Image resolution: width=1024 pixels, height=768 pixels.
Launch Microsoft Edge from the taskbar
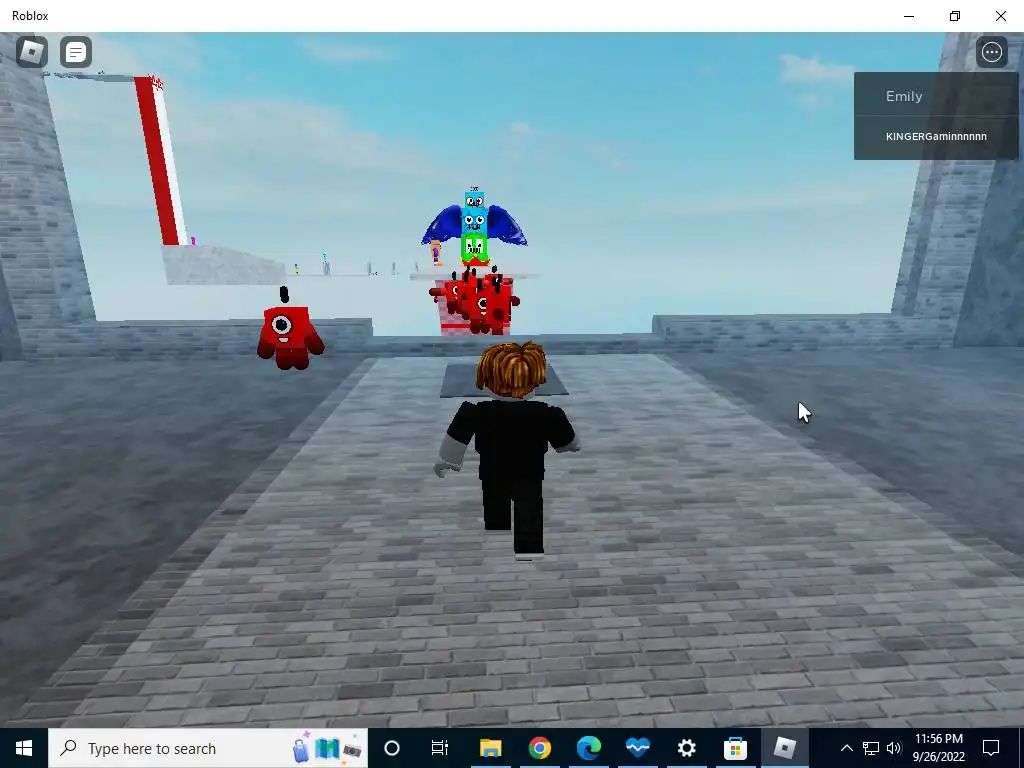tap(588, 748)
